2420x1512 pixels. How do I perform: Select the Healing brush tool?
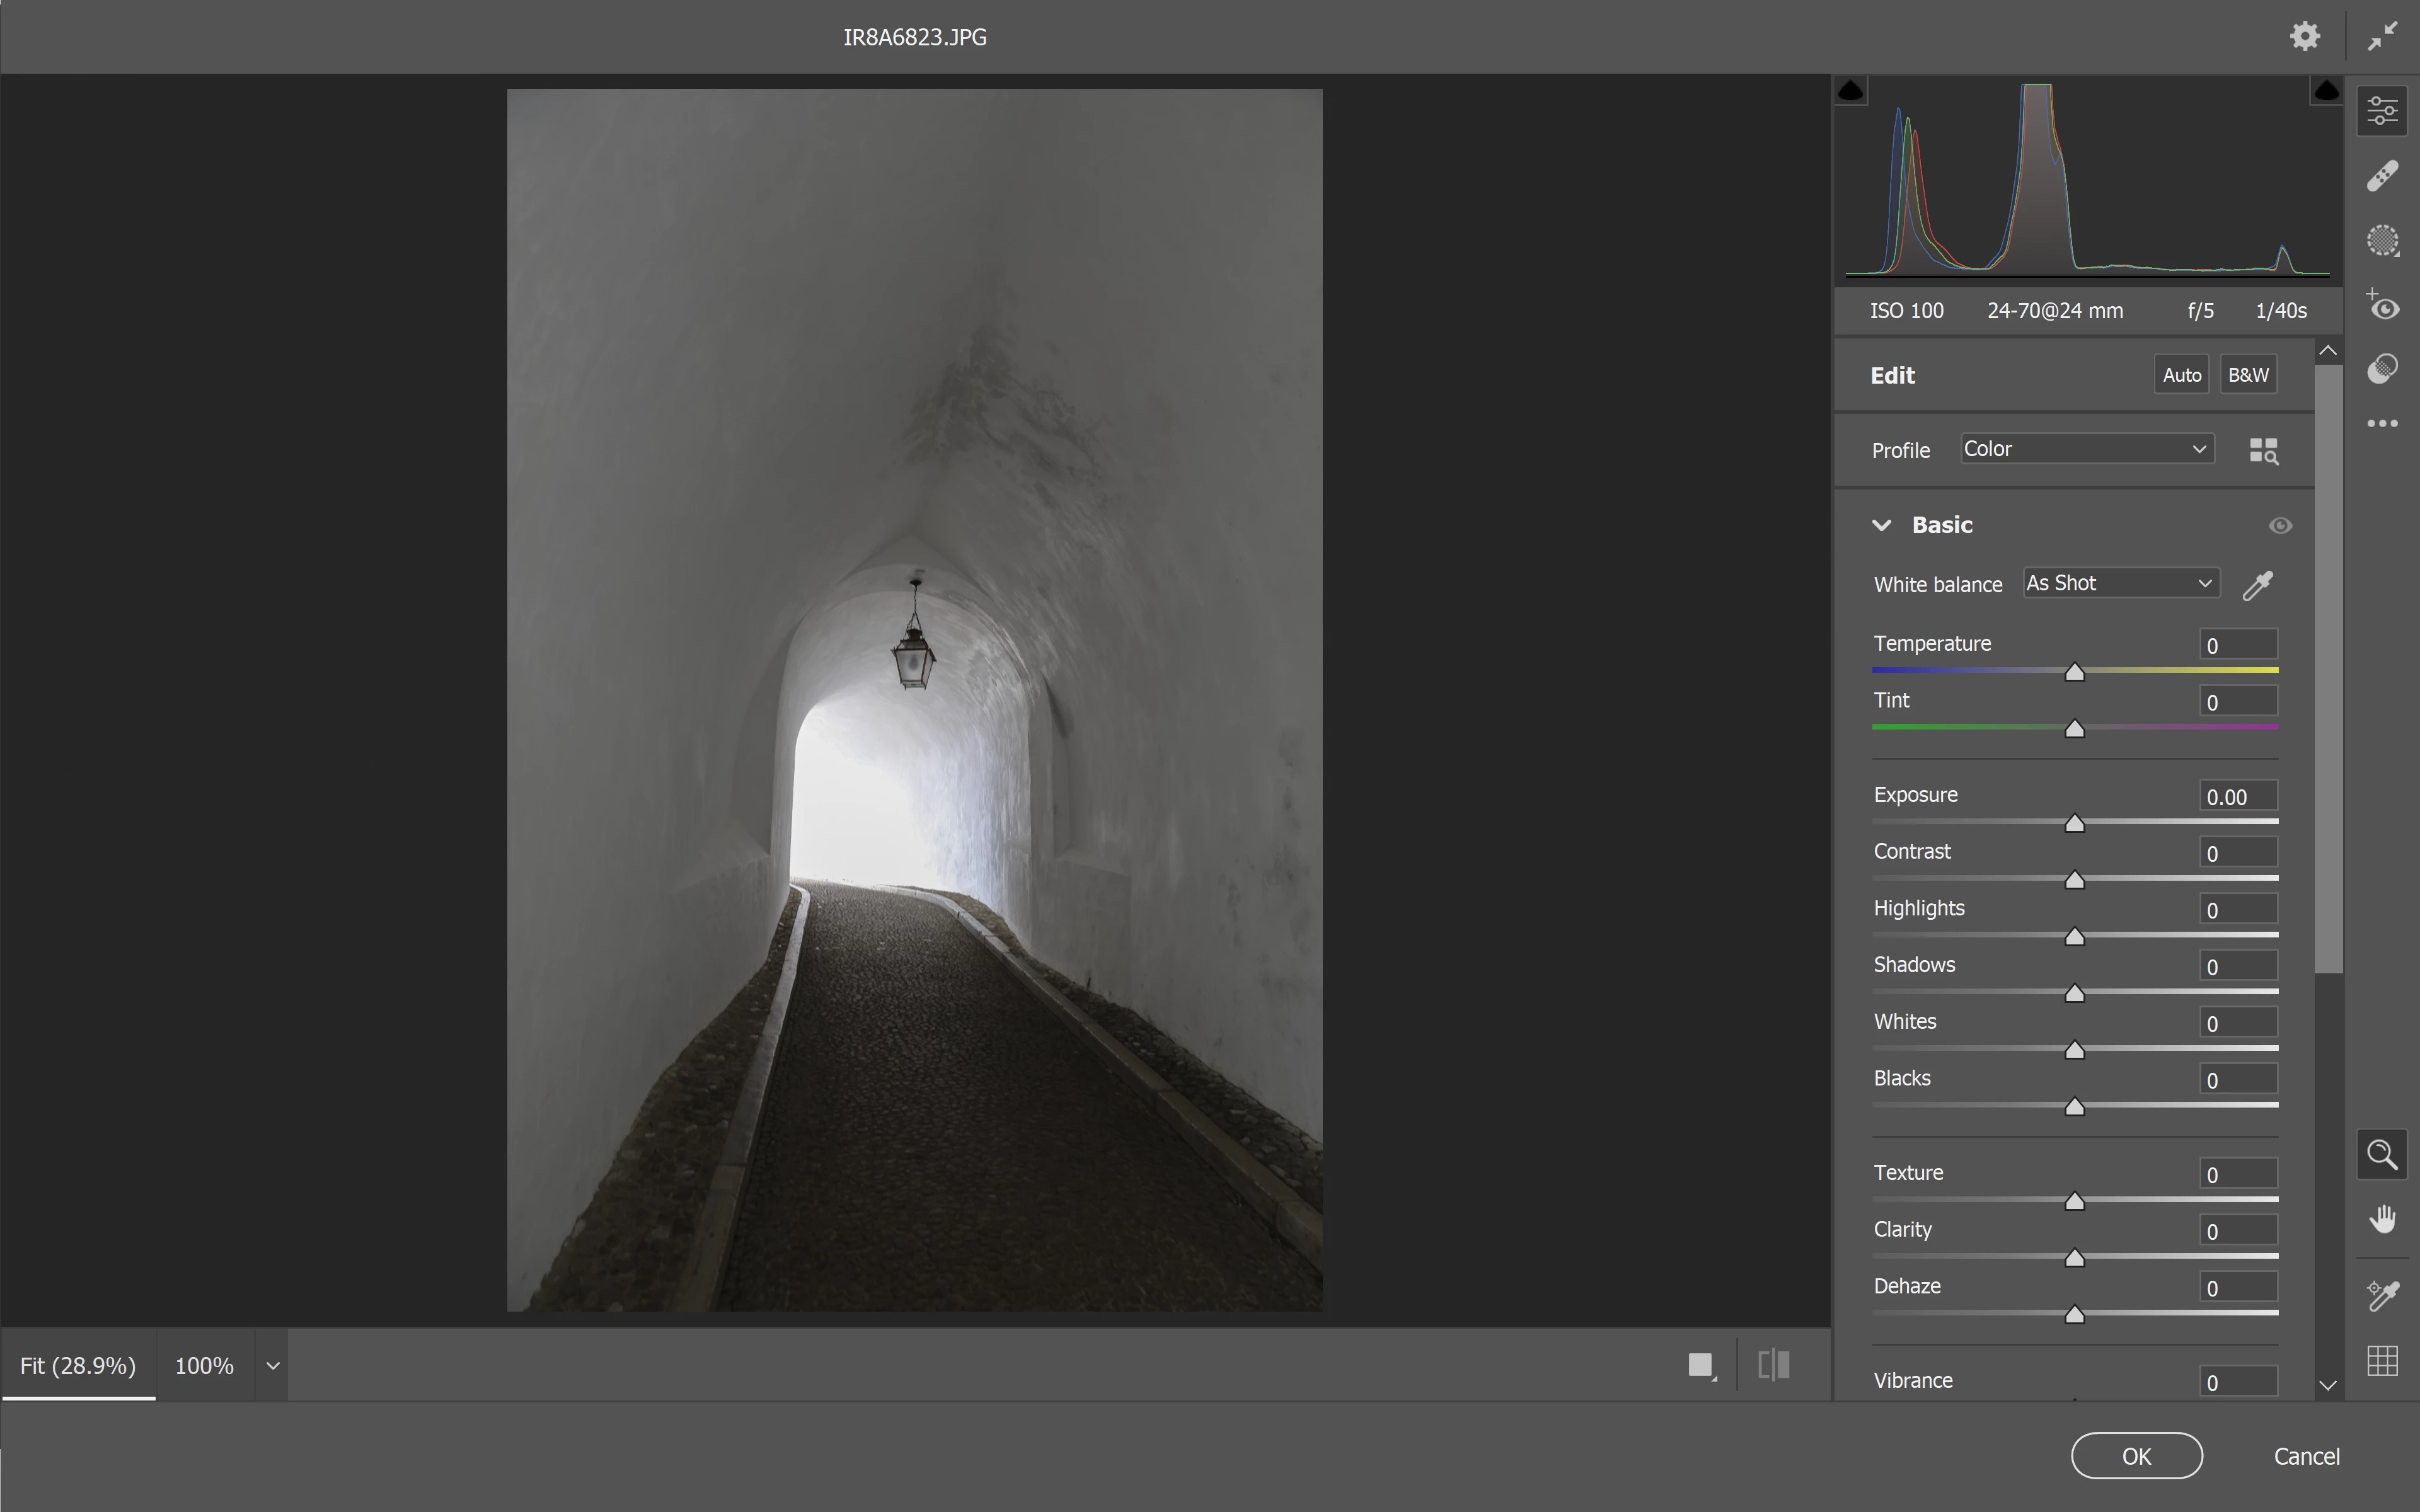(x=2382, y=176)
